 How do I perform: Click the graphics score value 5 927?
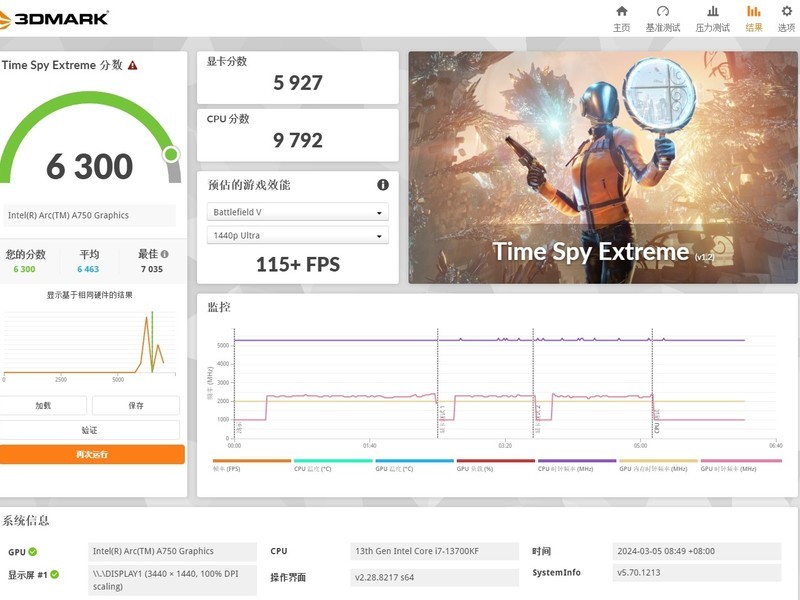[298, 83]
